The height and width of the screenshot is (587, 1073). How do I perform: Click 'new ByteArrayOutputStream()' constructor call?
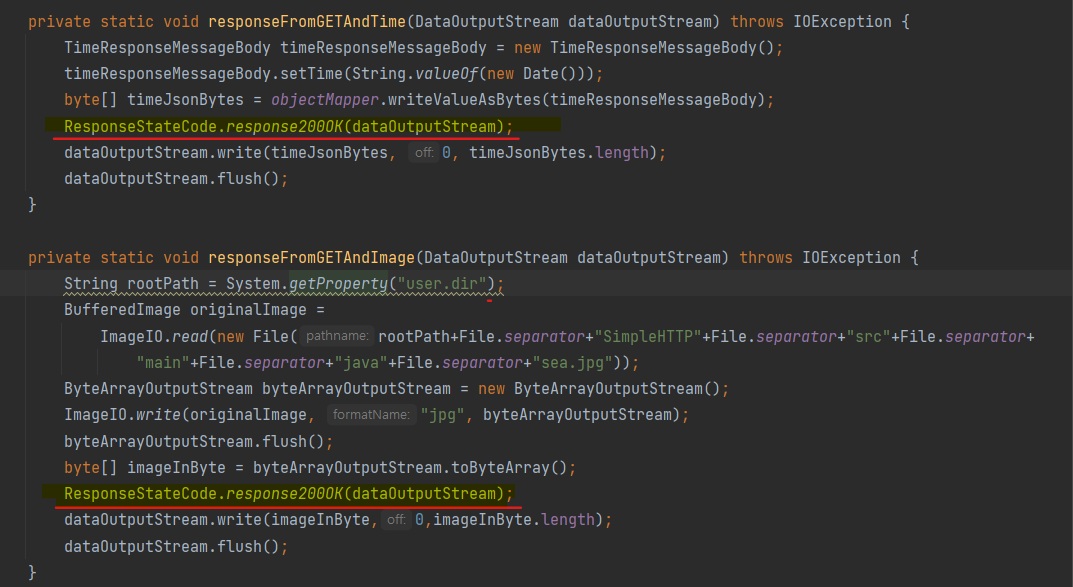coord(599,389)
